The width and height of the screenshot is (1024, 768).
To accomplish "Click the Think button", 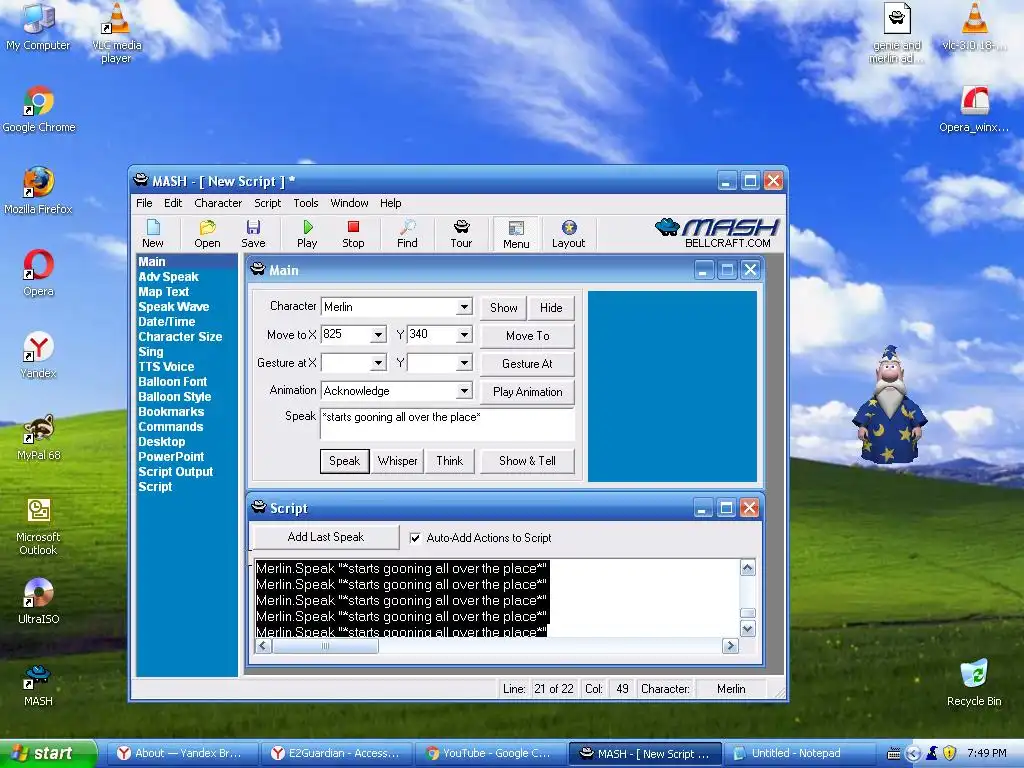I will tap(450, 461).
